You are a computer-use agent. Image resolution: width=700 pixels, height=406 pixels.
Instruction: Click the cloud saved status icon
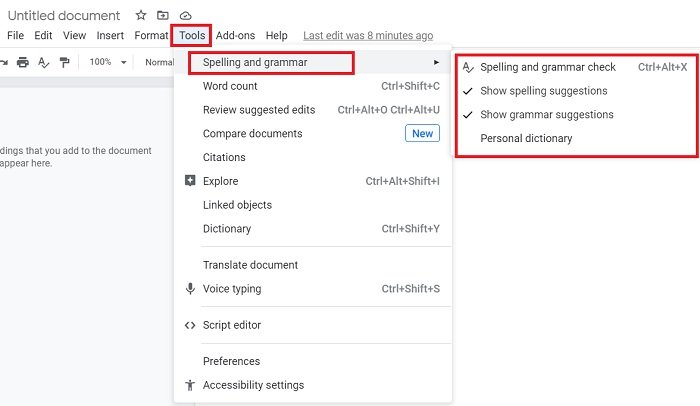click(x=185, y=16)
